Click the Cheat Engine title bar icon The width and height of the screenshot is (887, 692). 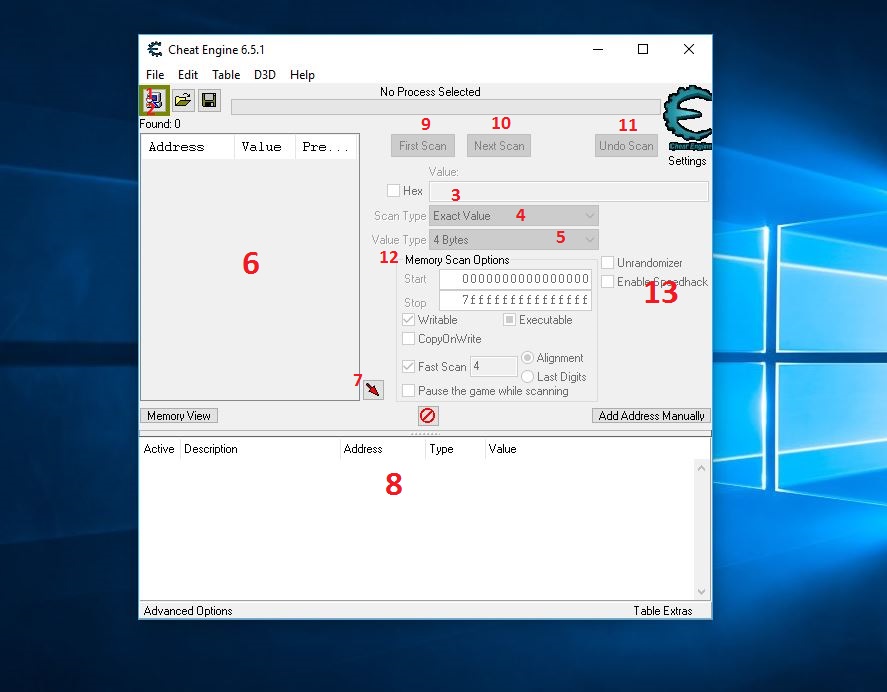pos(154,49)
